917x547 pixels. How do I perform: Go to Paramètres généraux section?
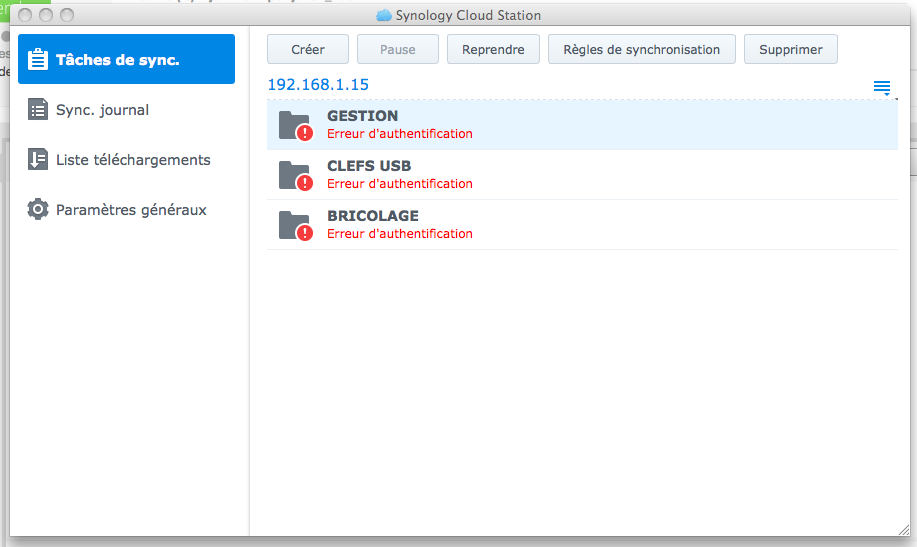click(126, 209)
